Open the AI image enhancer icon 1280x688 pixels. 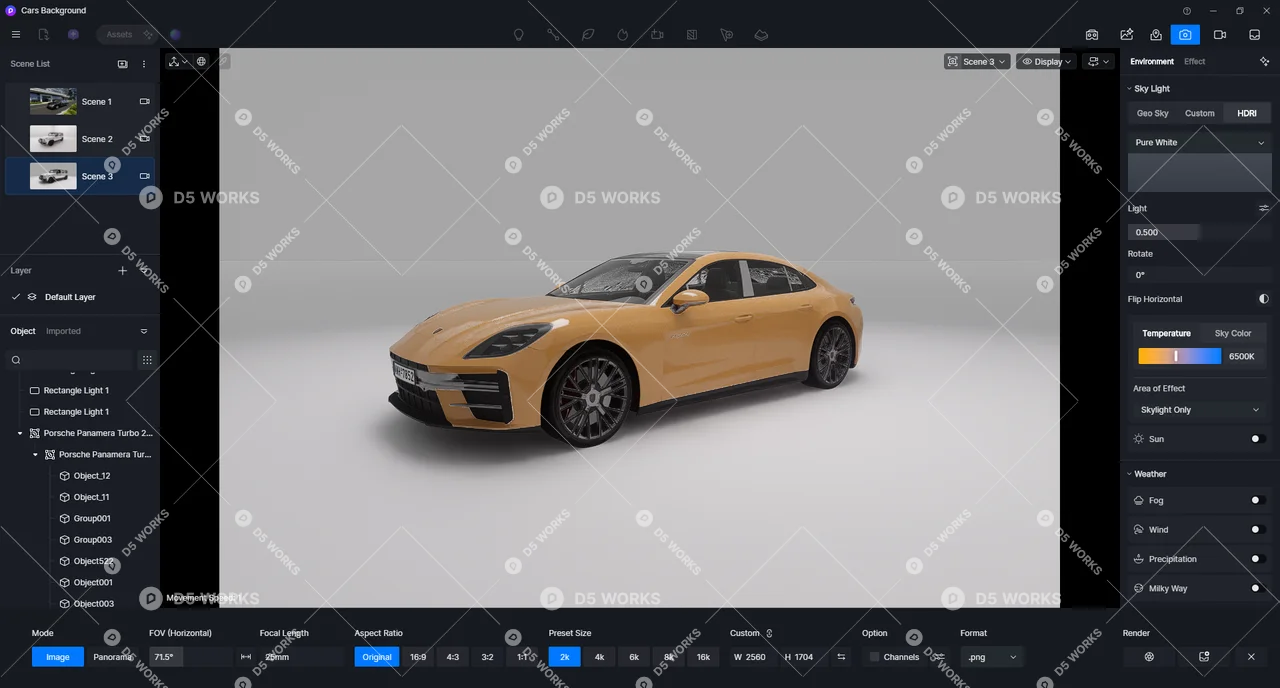click(x=1126, y=34)
